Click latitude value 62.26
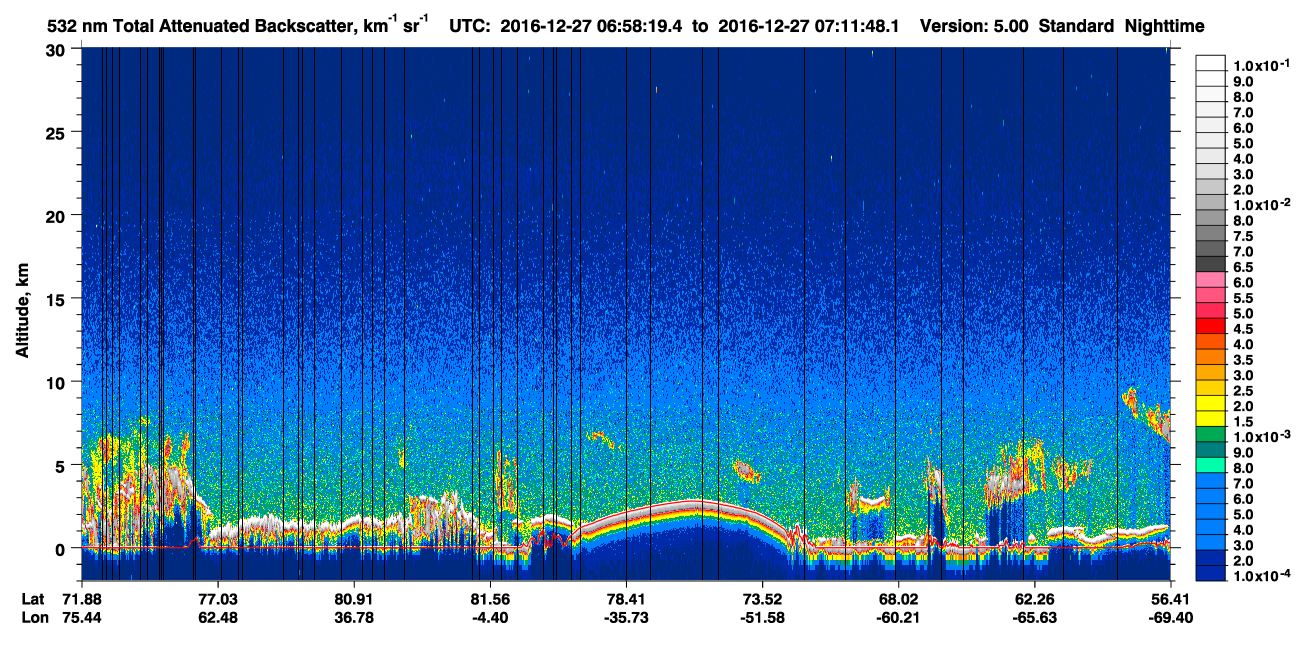The height and width of the screenshot is (667, 1300). pos(1033,598)
